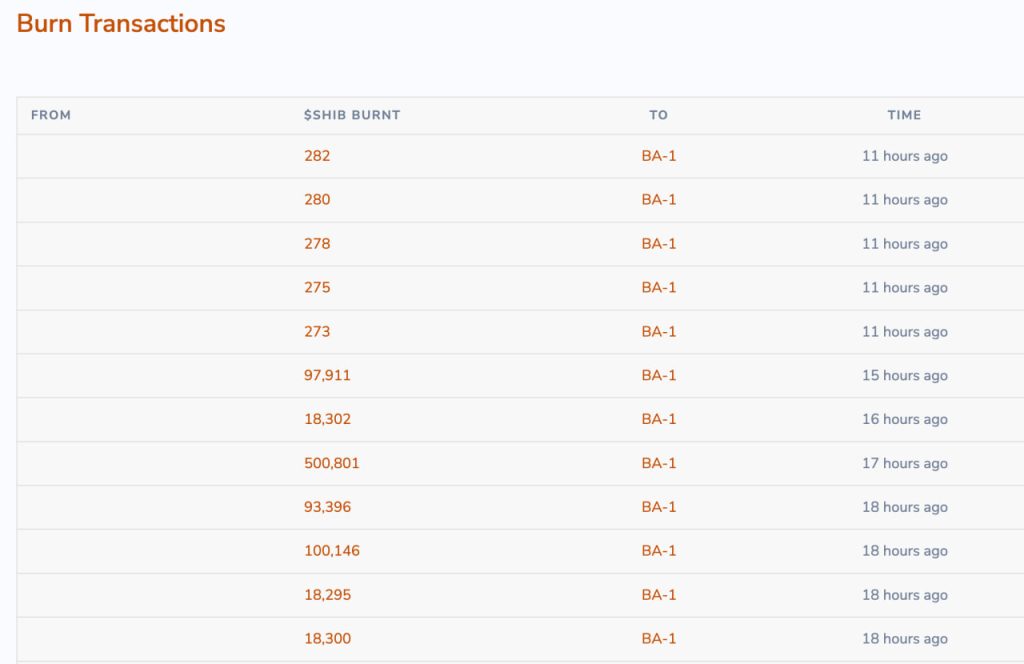This screenshot has height=664, width=1024.
Task: Open the 100,146 SHIB burn transaction
Action: 331,551
